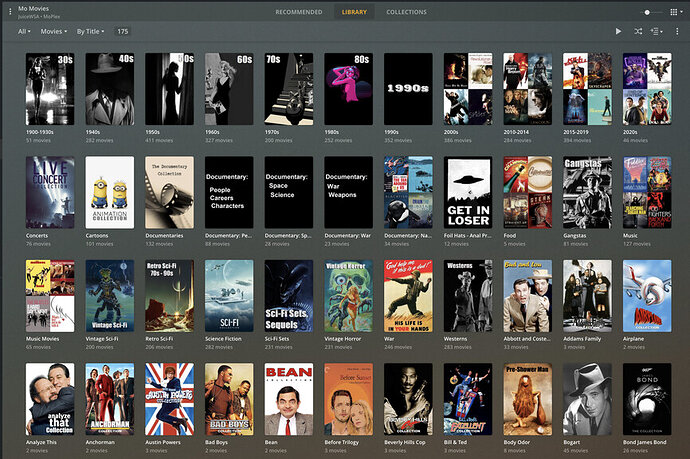Open Documentary People Careers Characters poster
Viewport: 690px width, 459px height.
(229, 192)
